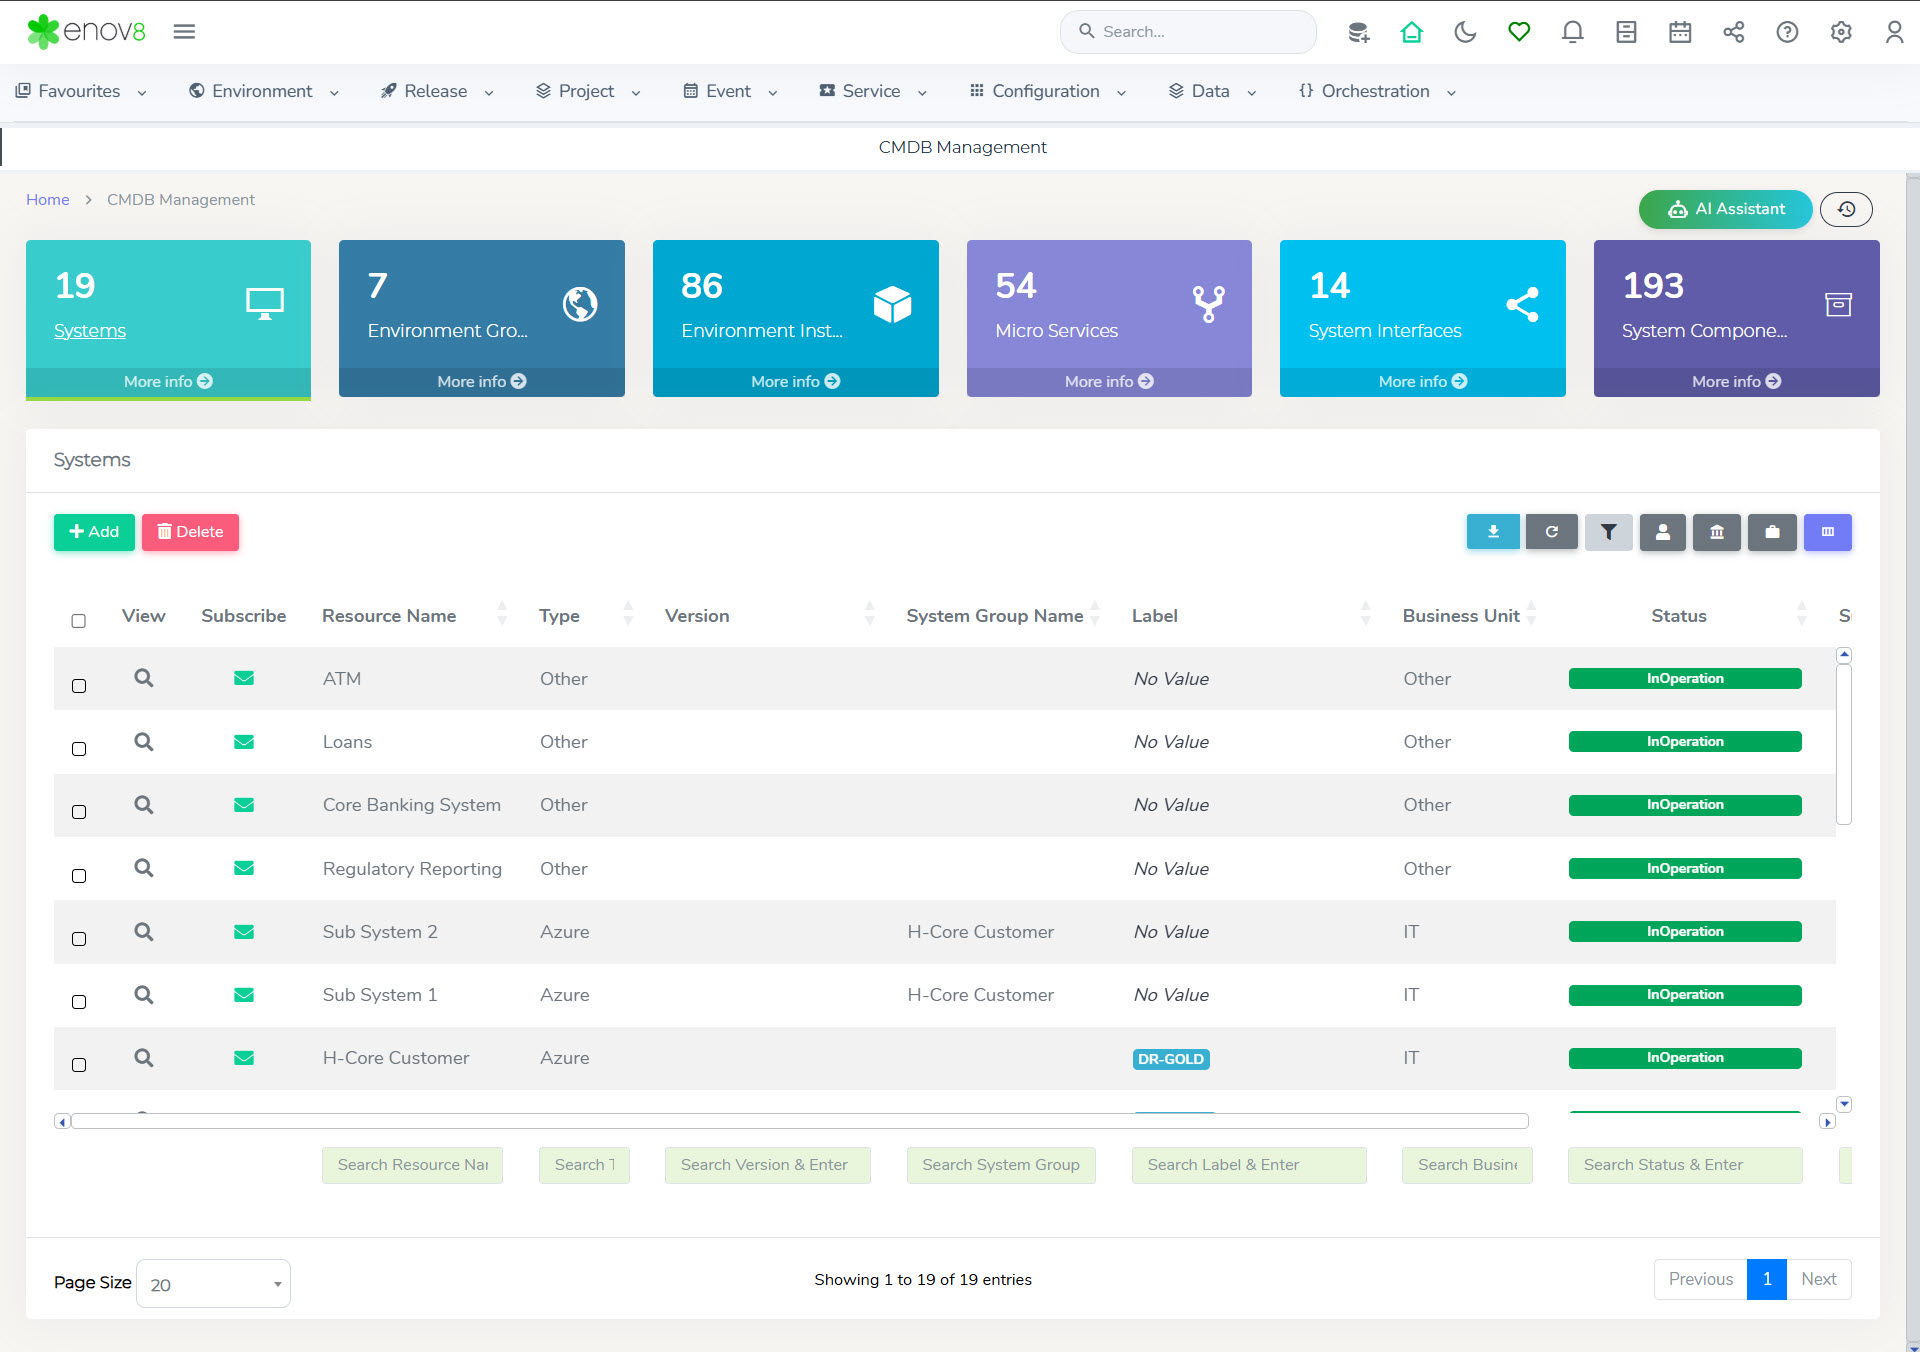Open the notifications bell icon
The width and height of the screenshot is (1920, 1352).
tap(1572, 32)
